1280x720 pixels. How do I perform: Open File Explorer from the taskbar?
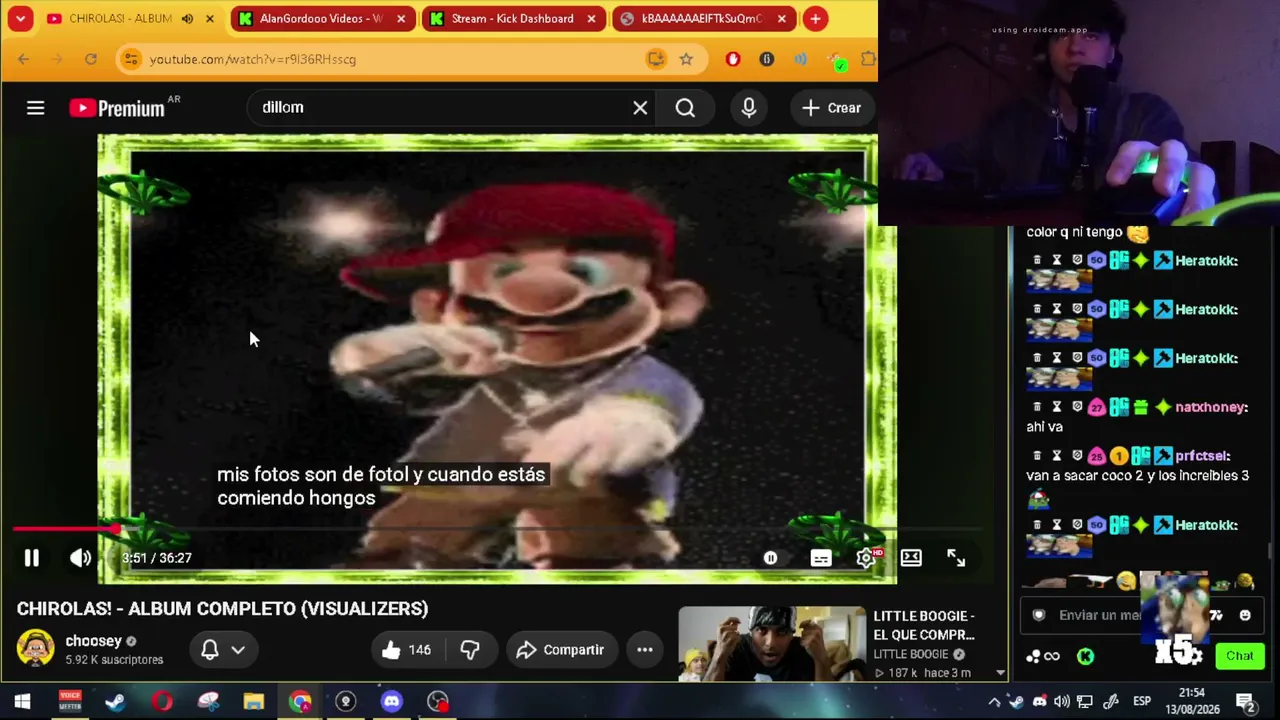point(254,701)
